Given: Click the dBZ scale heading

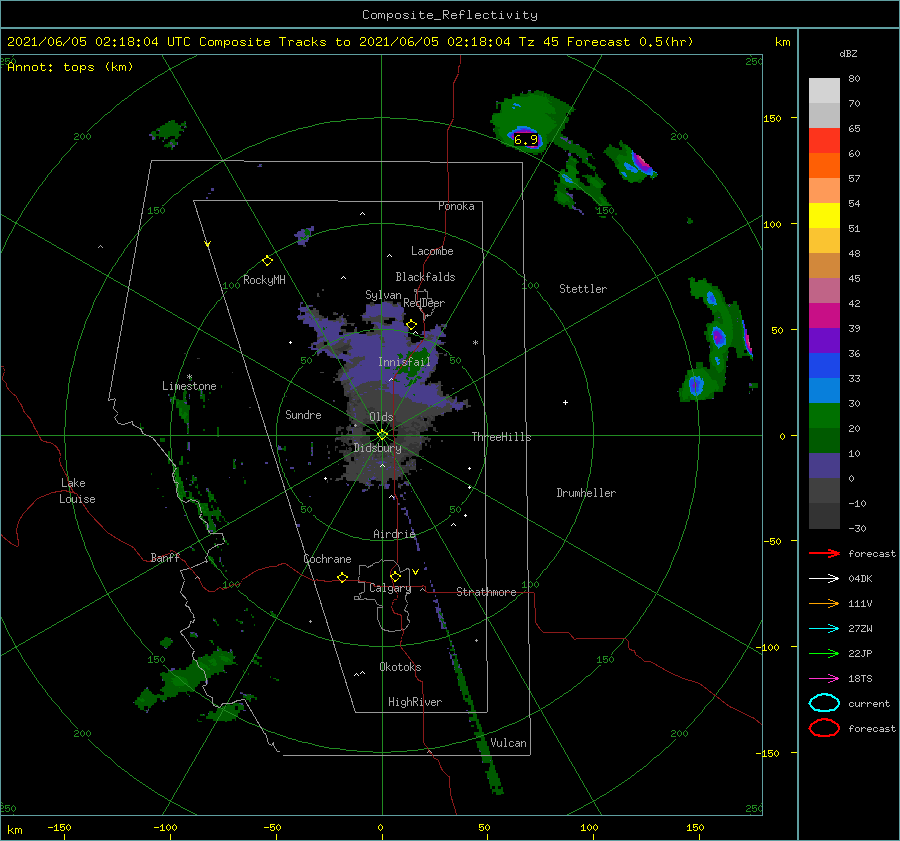Looking at the screenshot, I should click(x=848, y=53).
